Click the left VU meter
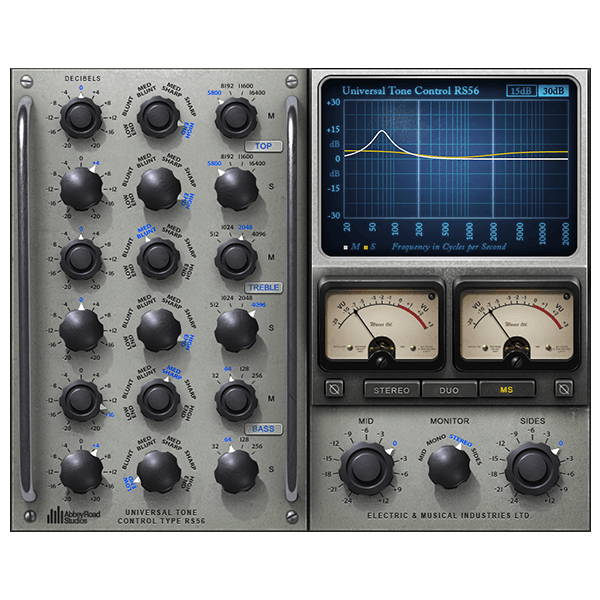Image resolution: width=600 pixels, height=600 pixels. pos(382,326)
